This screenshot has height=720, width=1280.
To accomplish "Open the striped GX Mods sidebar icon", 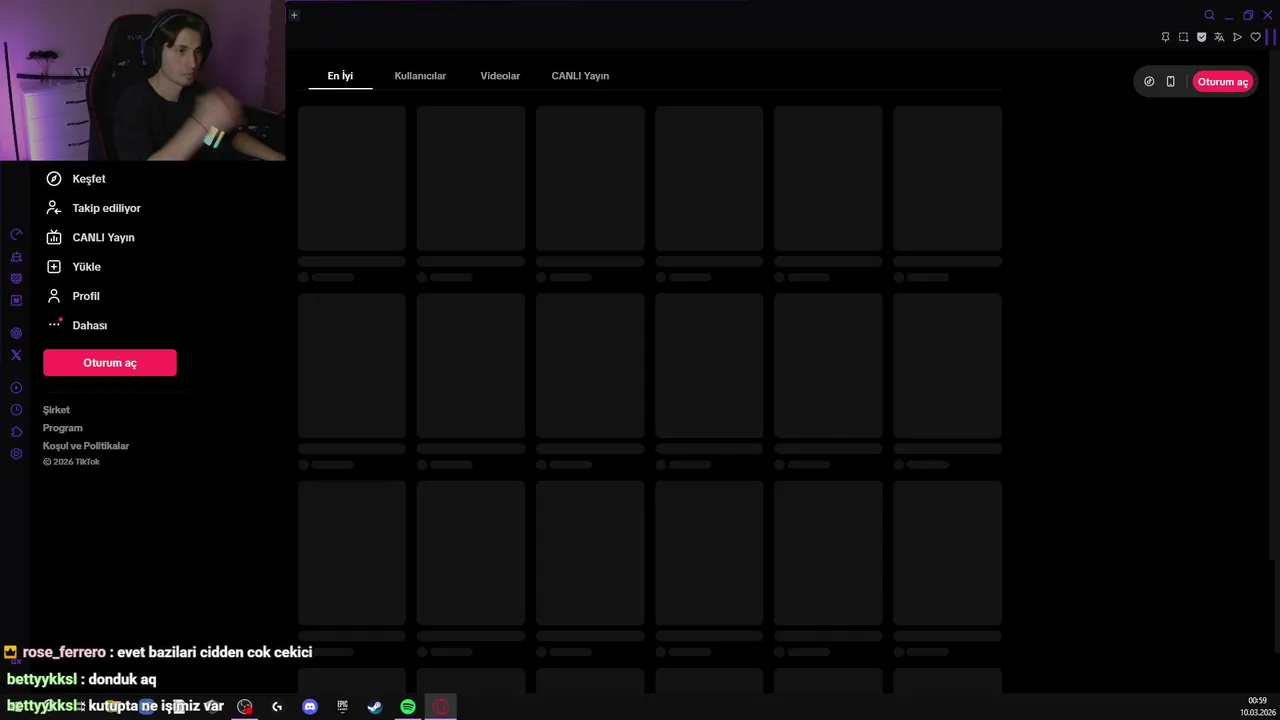I will pyautogui.click(x=16, y=279).
